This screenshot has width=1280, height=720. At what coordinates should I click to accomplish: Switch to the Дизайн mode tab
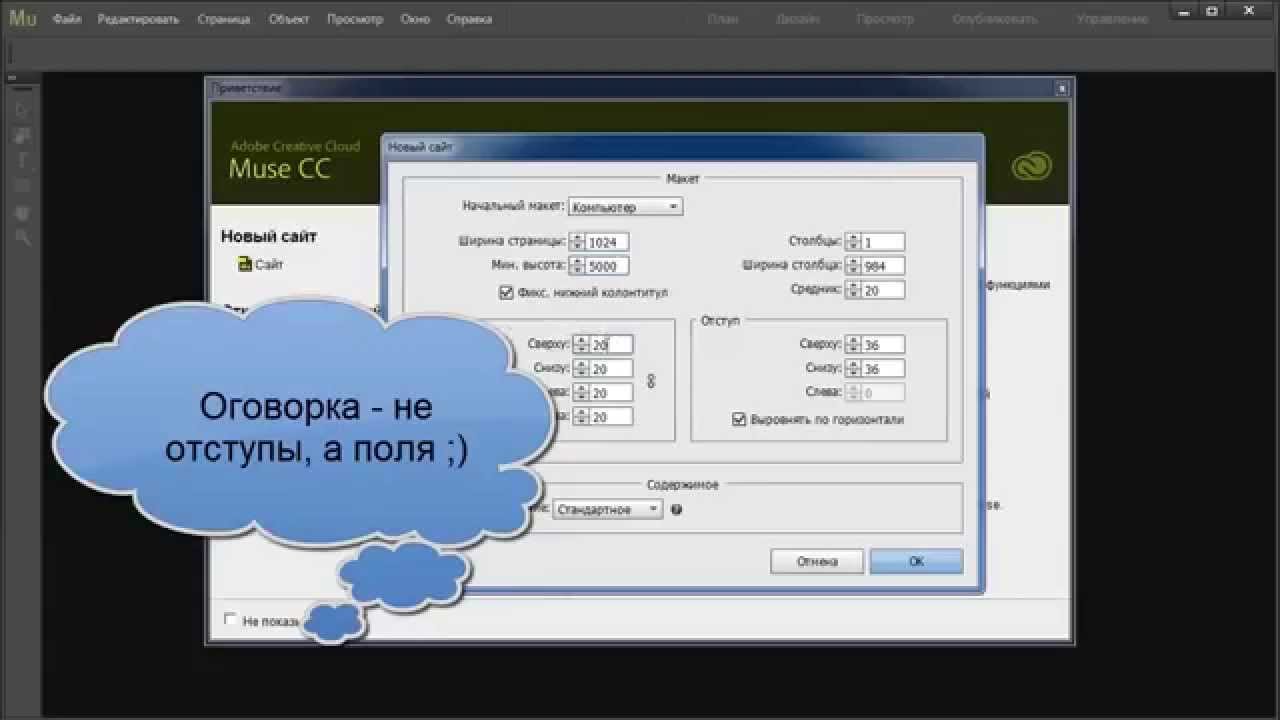click(798, 19)
